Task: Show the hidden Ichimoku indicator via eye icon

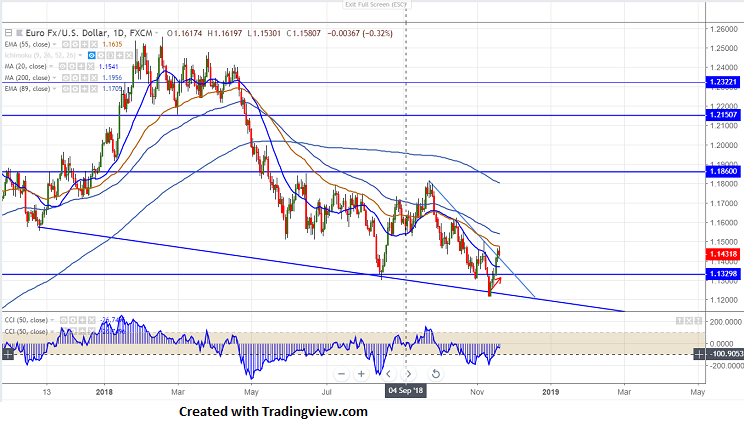Action: (92, 56)
